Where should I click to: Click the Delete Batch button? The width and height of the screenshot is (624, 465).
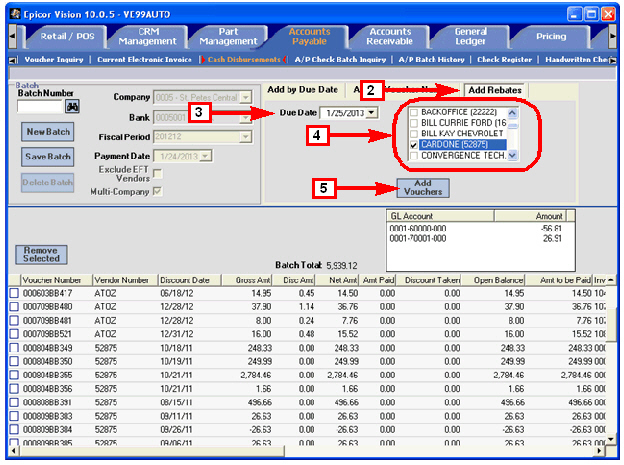(x=48, y=183)
